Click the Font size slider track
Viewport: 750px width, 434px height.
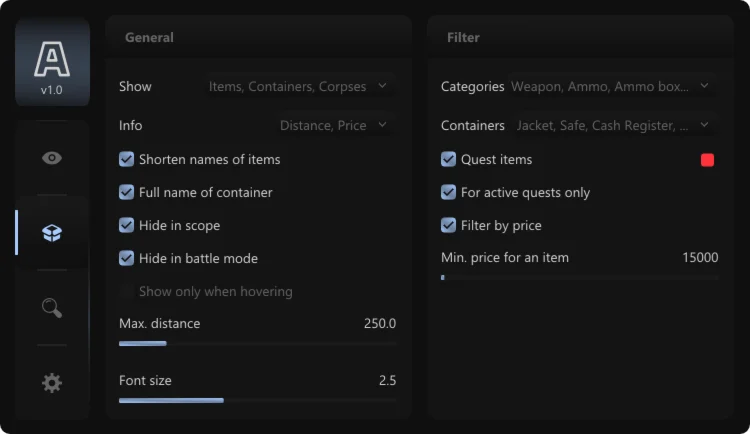[257, 400]
